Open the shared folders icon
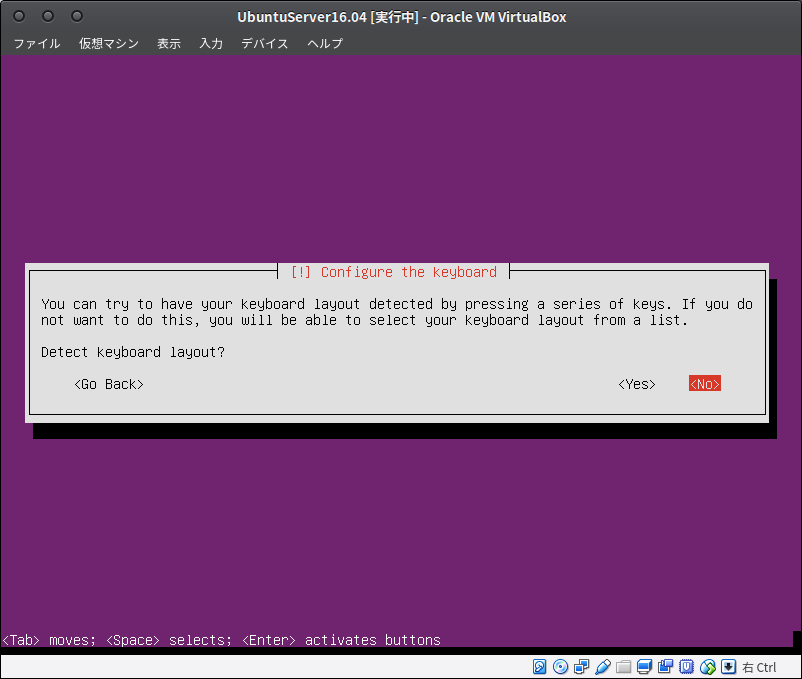The height and width of the screenshot is (679, 802). point(623,667)
